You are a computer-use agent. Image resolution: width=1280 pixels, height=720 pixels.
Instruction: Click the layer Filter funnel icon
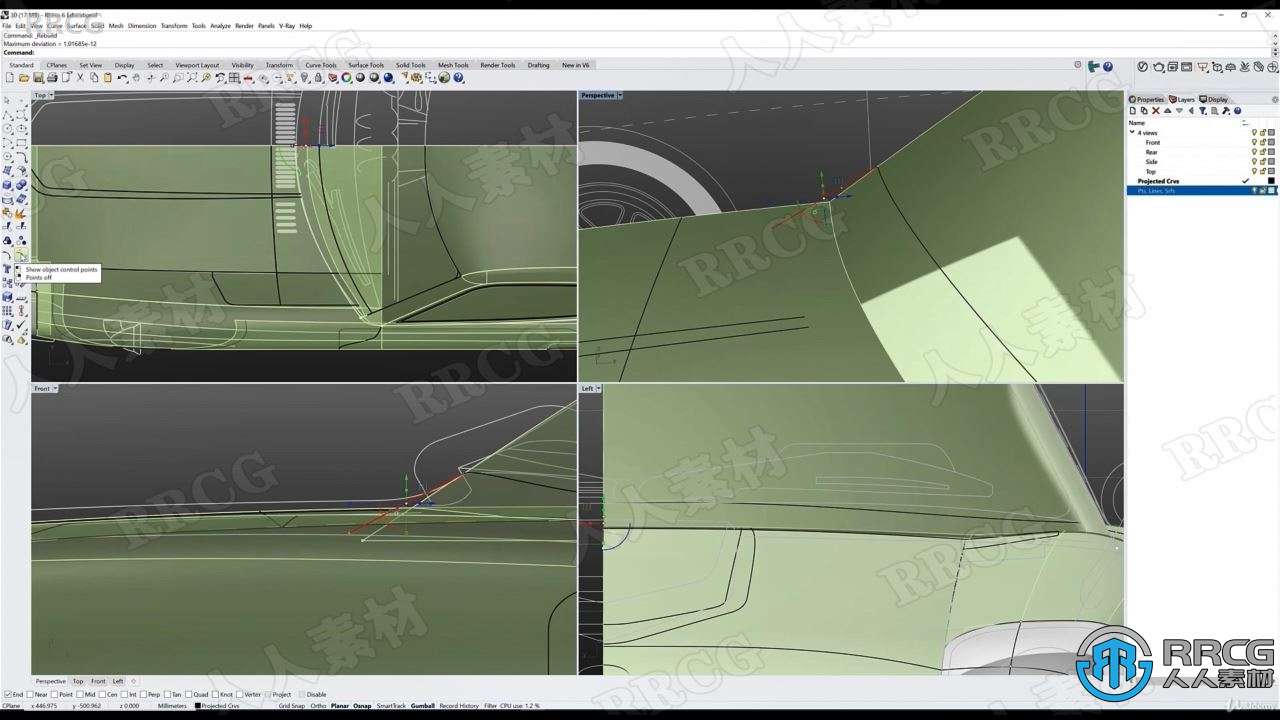coord(1202,111)
